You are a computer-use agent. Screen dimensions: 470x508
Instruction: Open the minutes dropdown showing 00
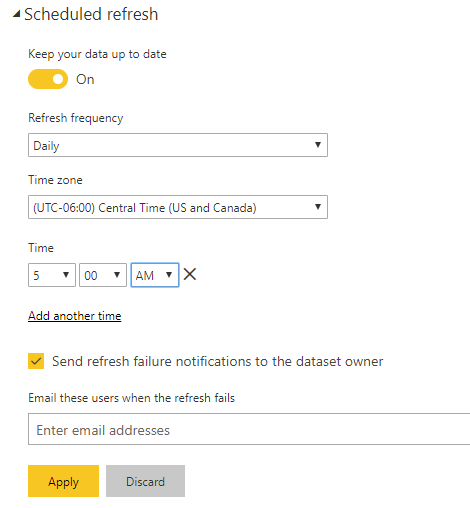pos(103,275)
